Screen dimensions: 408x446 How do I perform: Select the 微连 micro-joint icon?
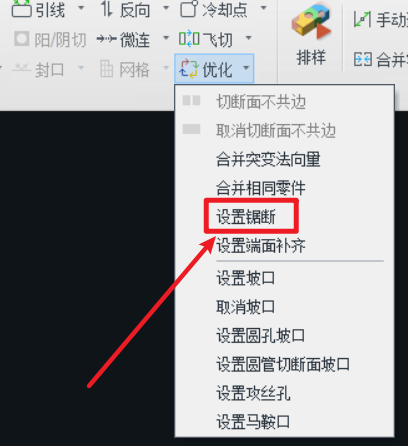(106, 40)
